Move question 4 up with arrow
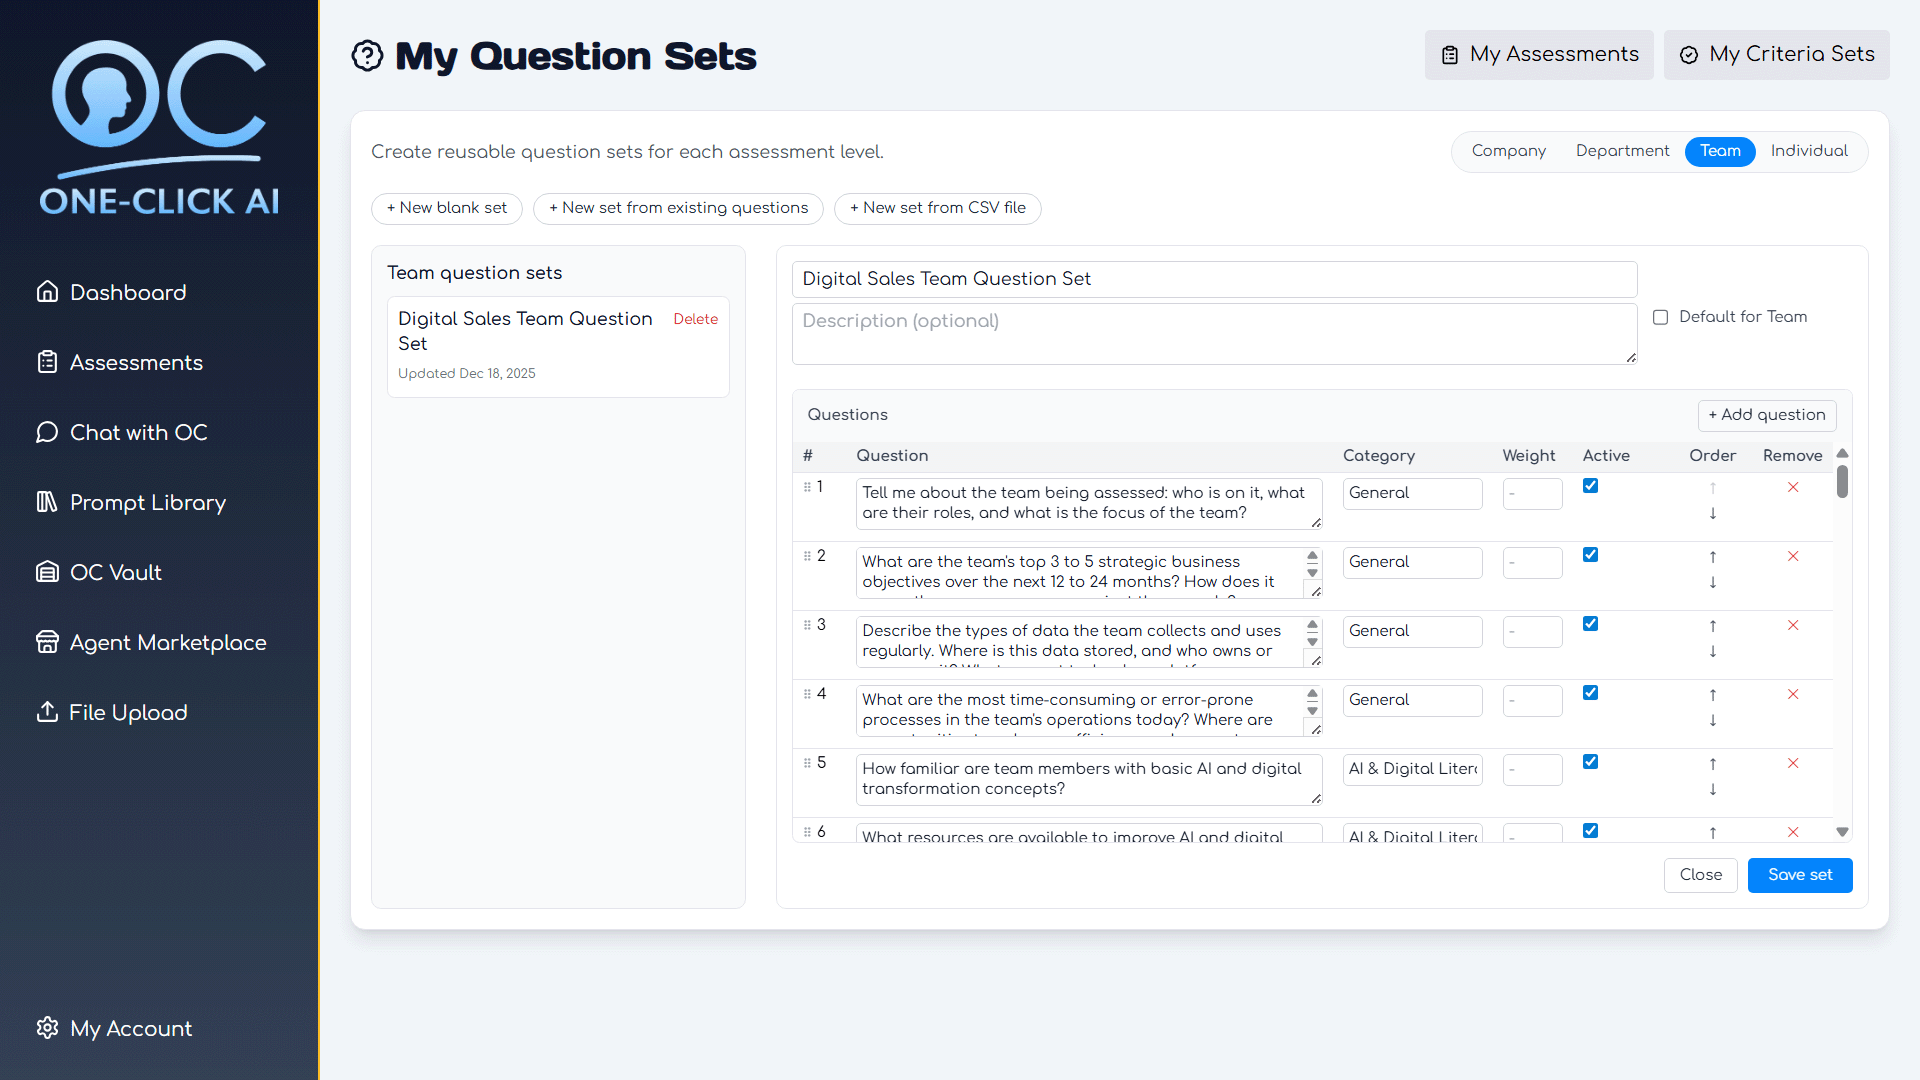 coord(1713,695)
